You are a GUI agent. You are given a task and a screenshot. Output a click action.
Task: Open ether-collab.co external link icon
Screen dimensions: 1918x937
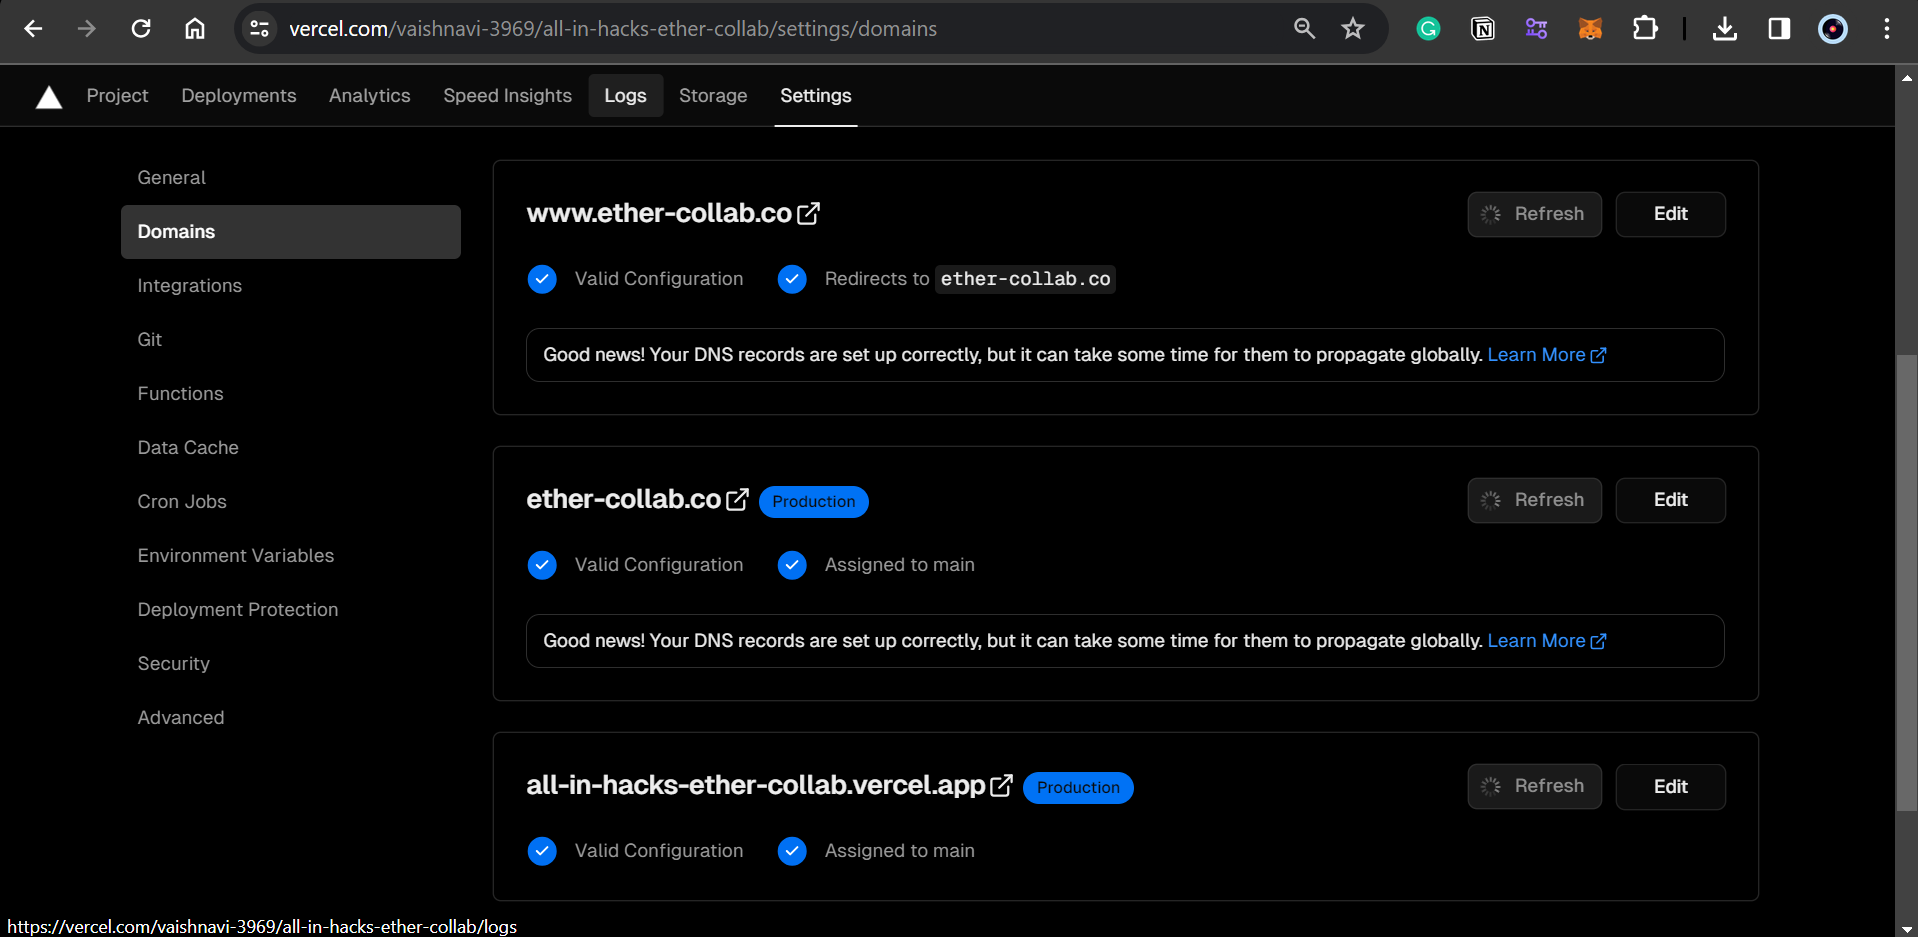(x=737, y=500)
